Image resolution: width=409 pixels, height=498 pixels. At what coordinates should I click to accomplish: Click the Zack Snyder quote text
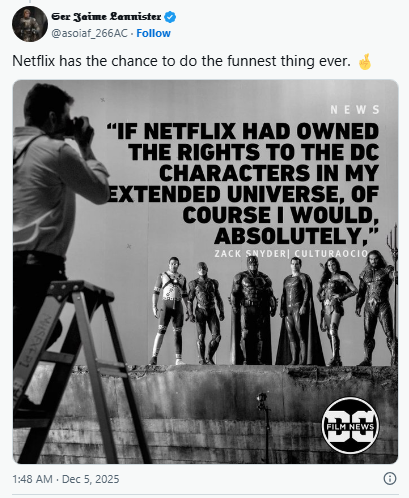click(243, 183)
